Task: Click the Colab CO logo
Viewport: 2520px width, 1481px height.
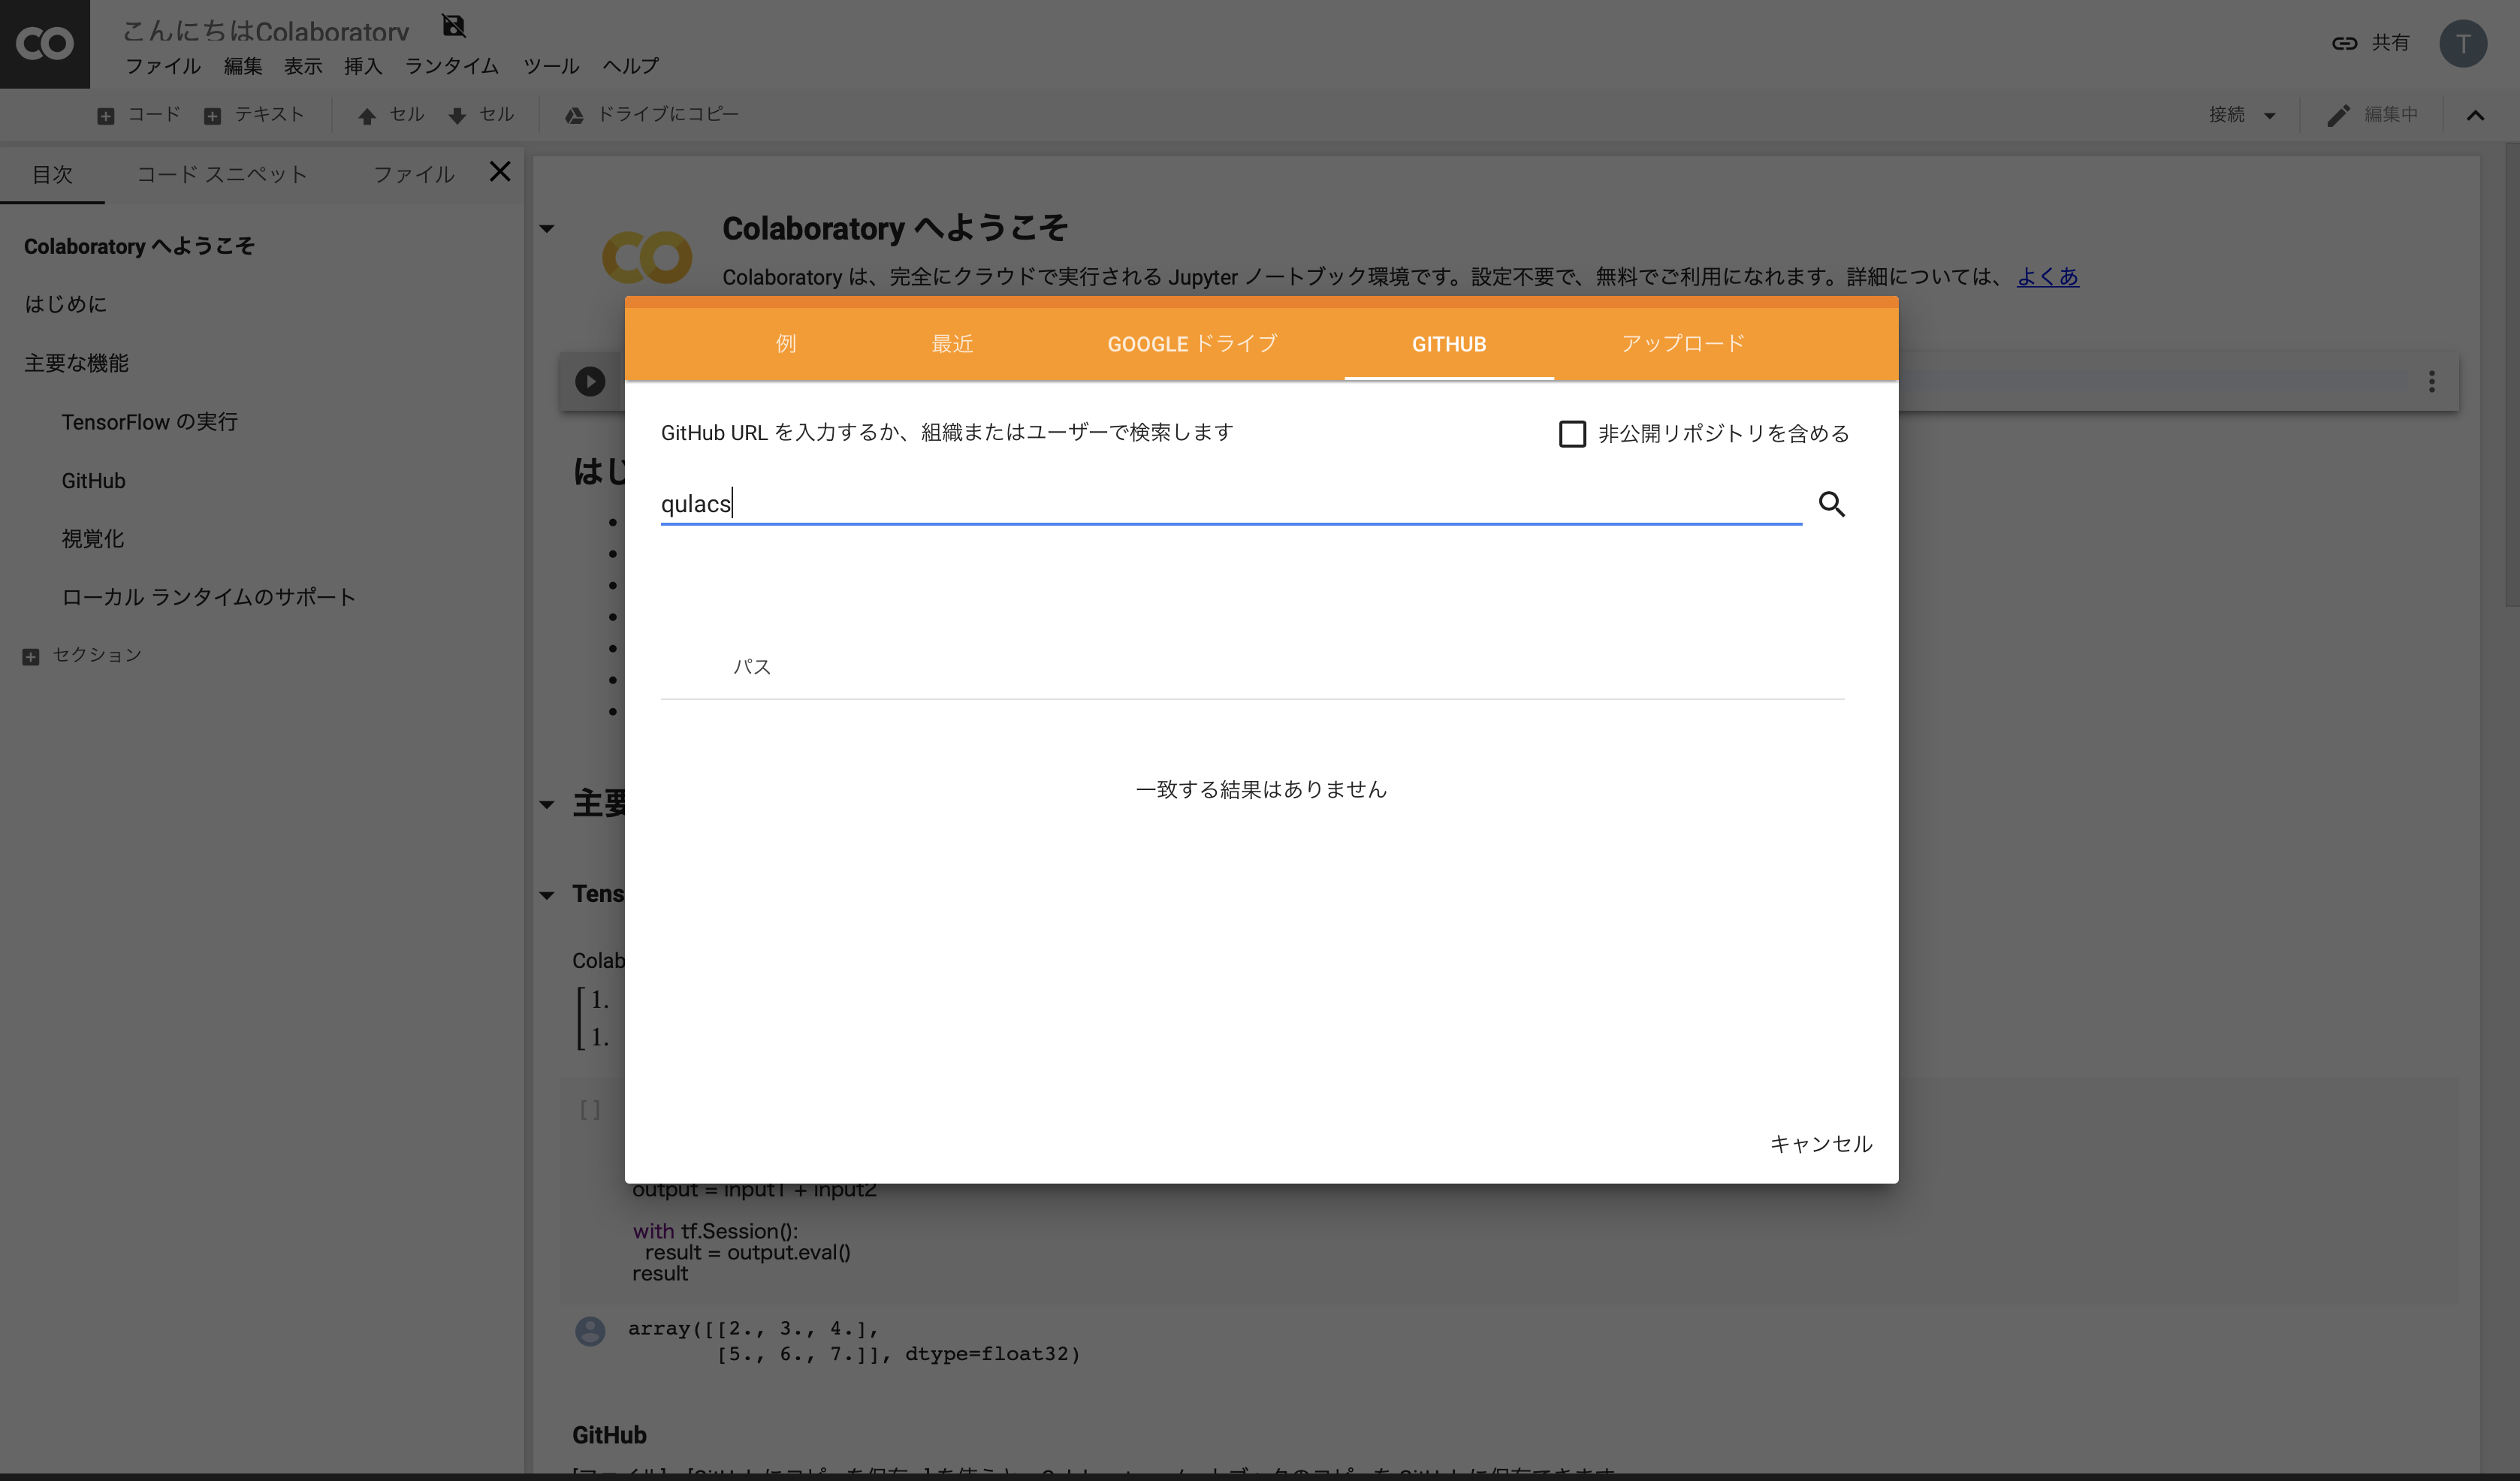Action: coord(45,44)
